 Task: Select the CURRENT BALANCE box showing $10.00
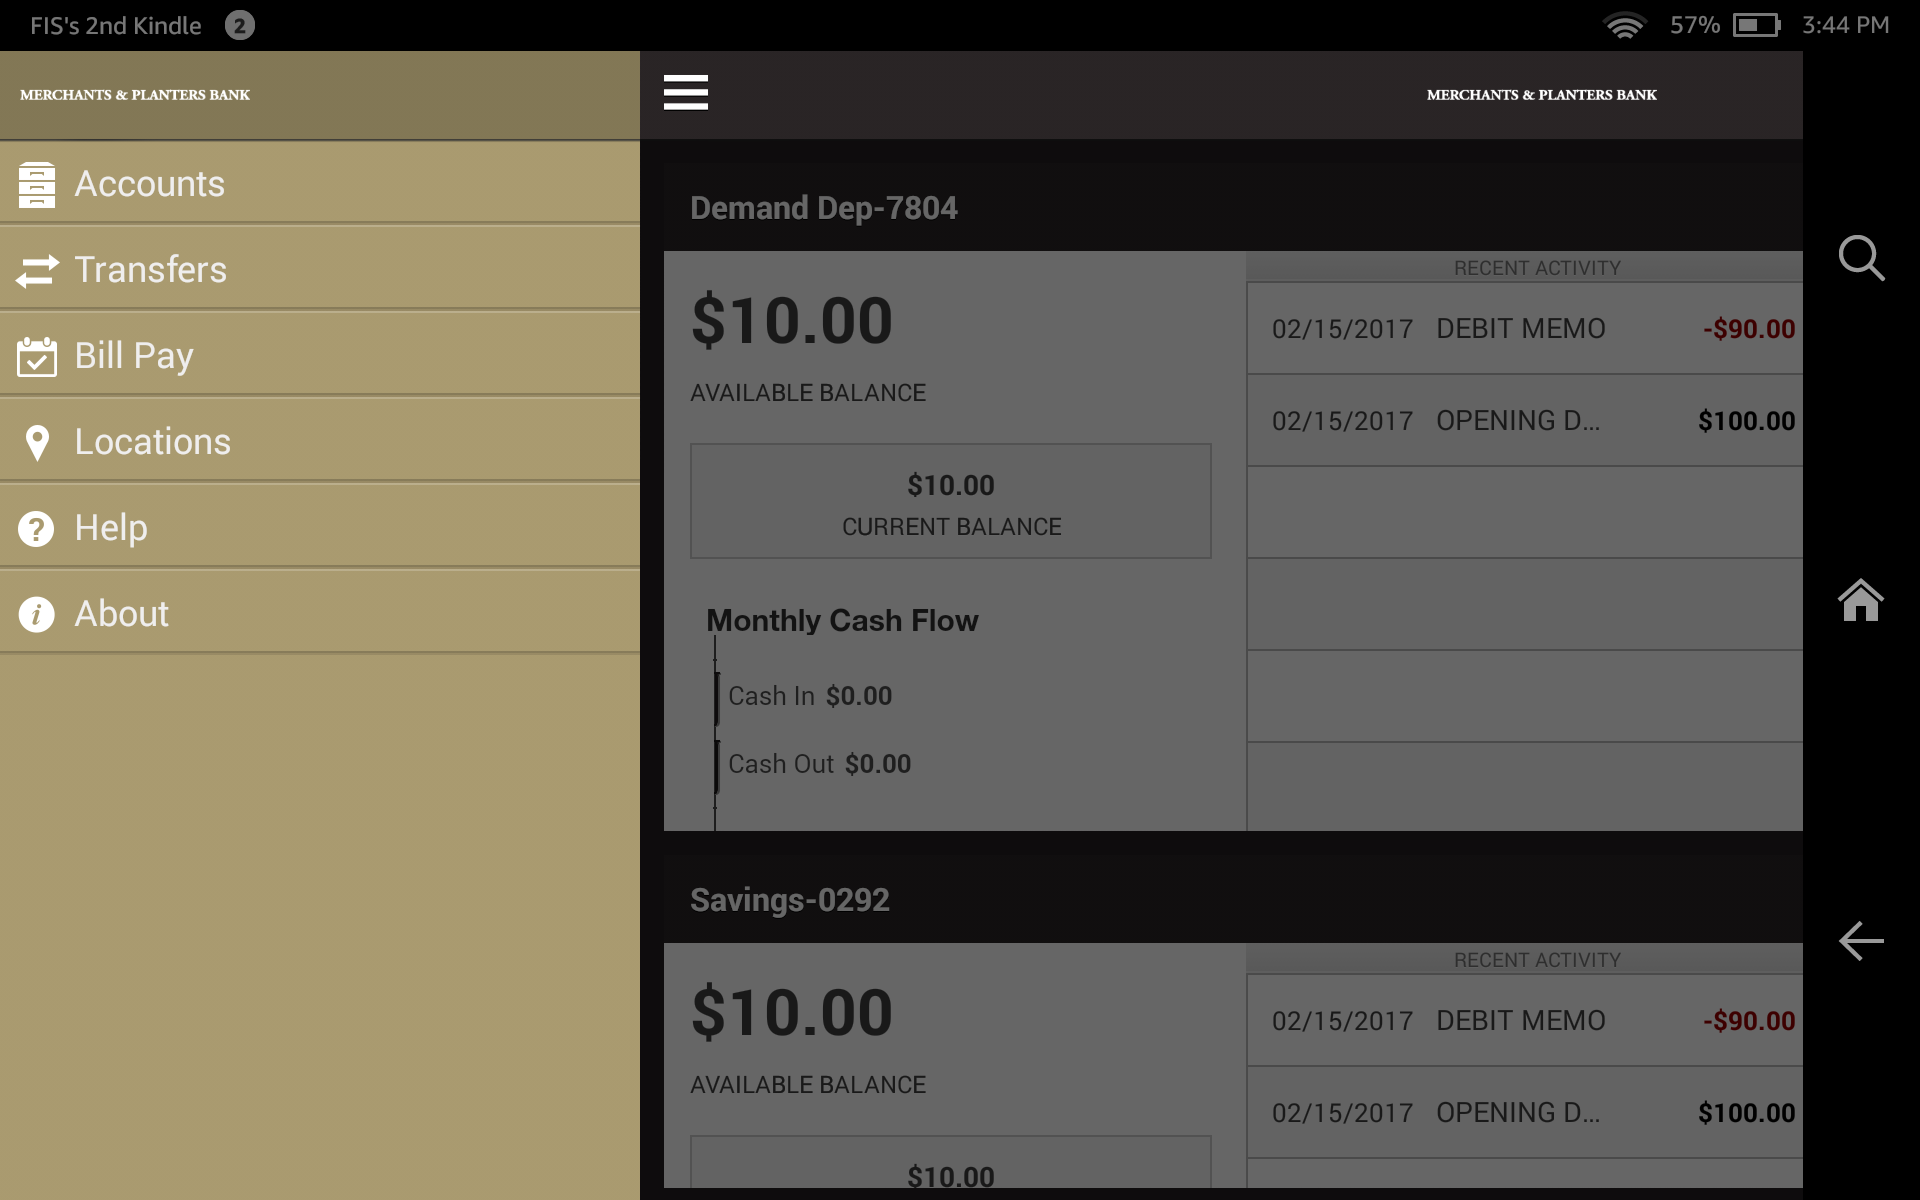pyautogui.click(x=950, y=500)
